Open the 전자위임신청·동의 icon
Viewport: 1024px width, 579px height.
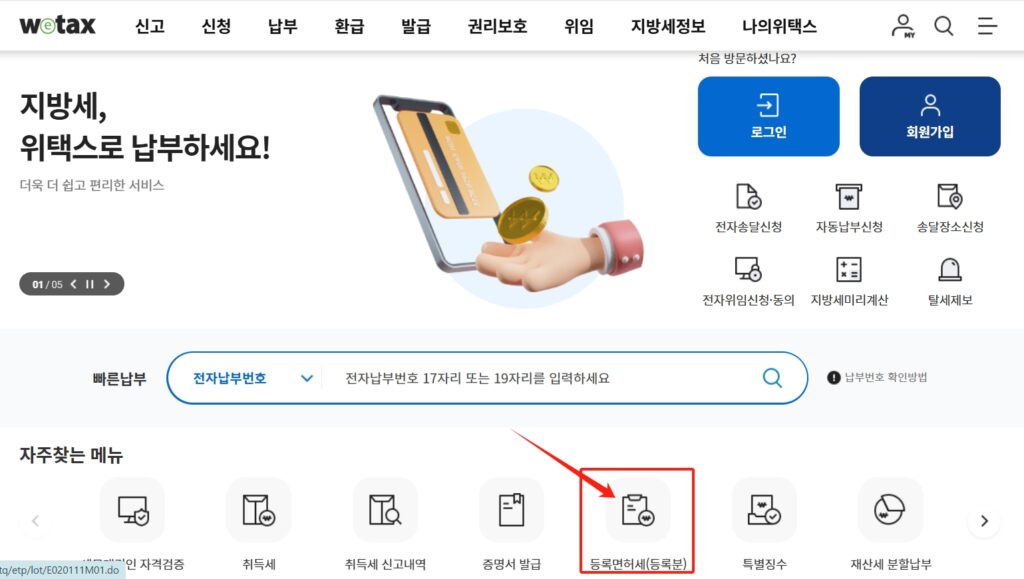[748, 269]
